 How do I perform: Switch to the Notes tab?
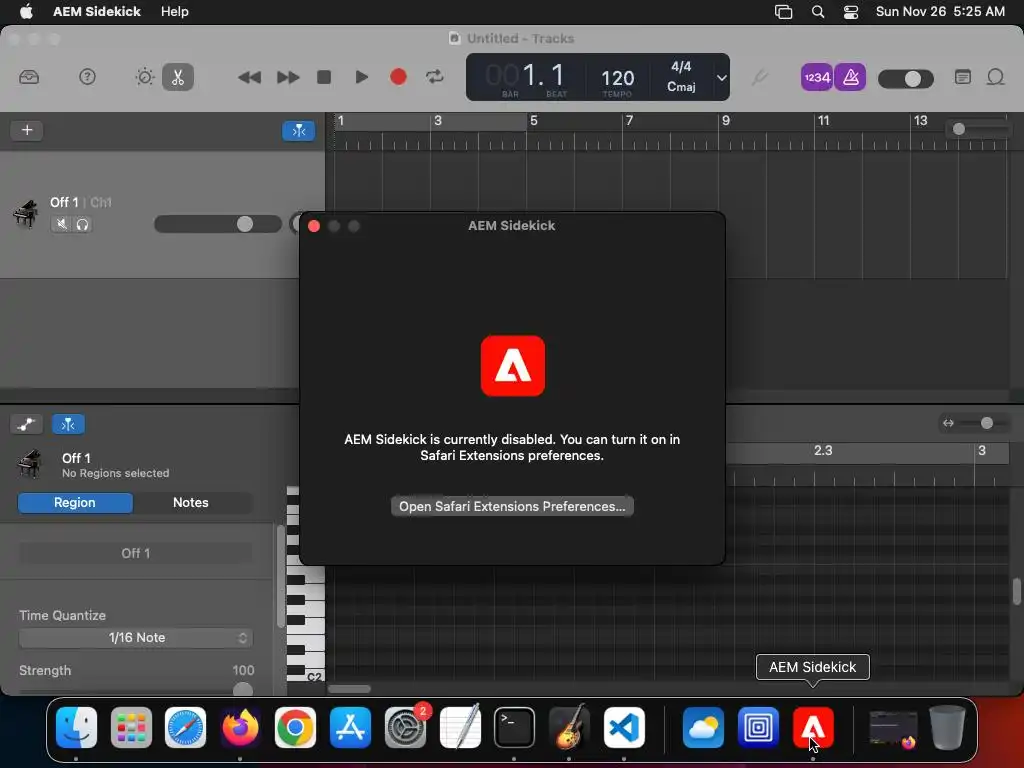(191, 502)
